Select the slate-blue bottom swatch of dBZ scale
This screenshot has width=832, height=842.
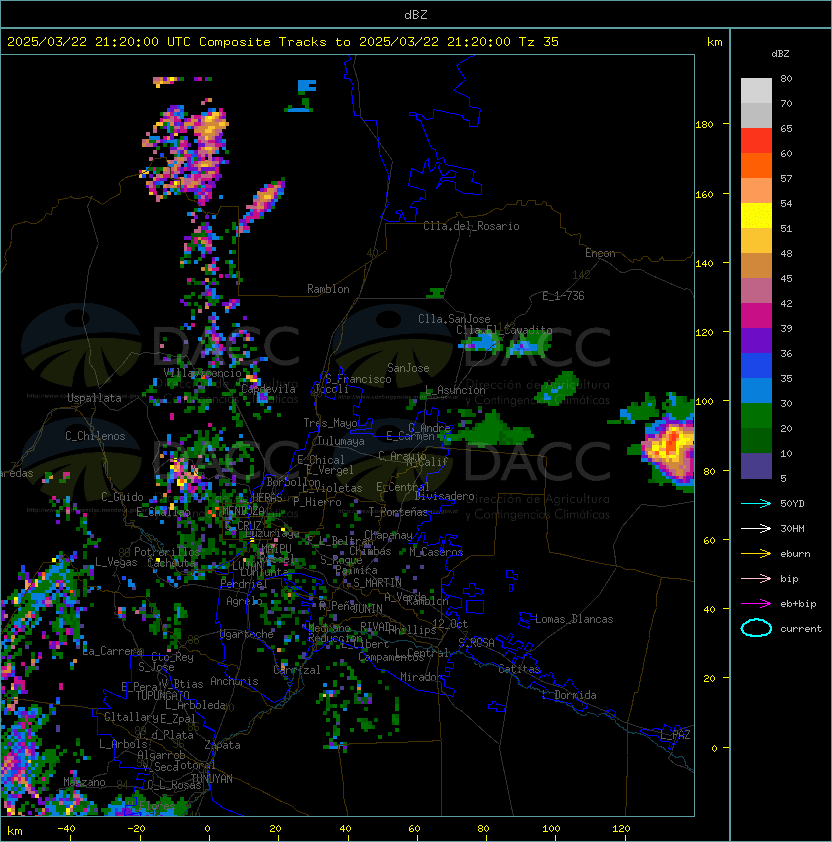click(756, 466)
